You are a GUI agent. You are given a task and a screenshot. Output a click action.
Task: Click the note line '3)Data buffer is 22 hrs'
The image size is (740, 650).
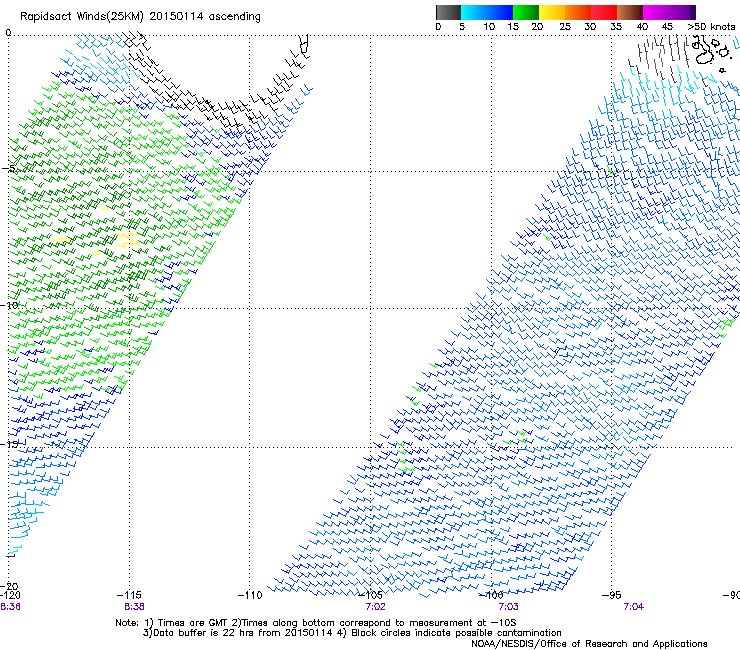tap(352, 633)
